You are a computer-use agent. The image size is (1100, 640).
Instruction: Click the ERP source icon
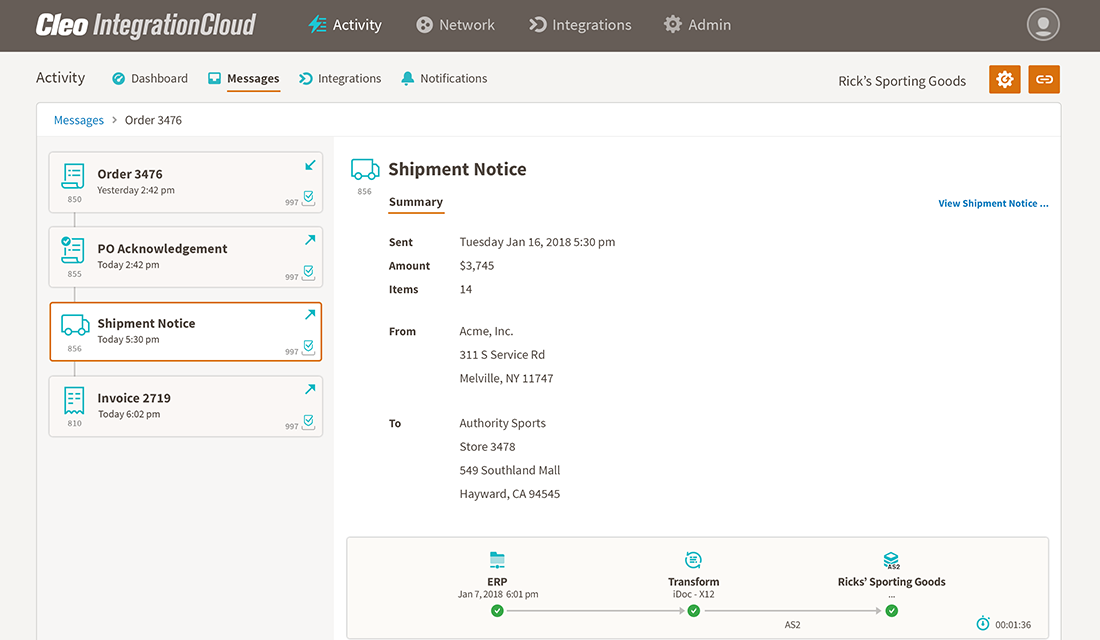tap(497, 560)
